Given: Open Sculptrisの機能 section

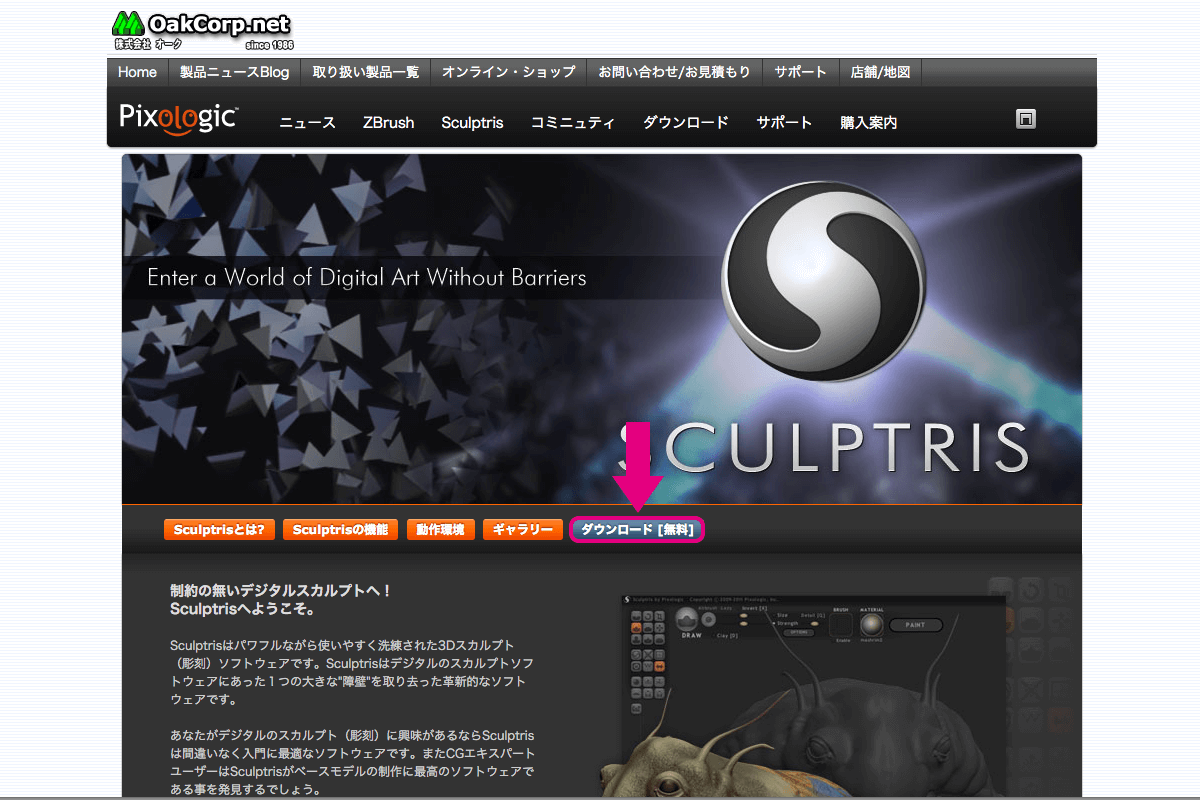Looking at the screenshot, I should pos(340,530).
